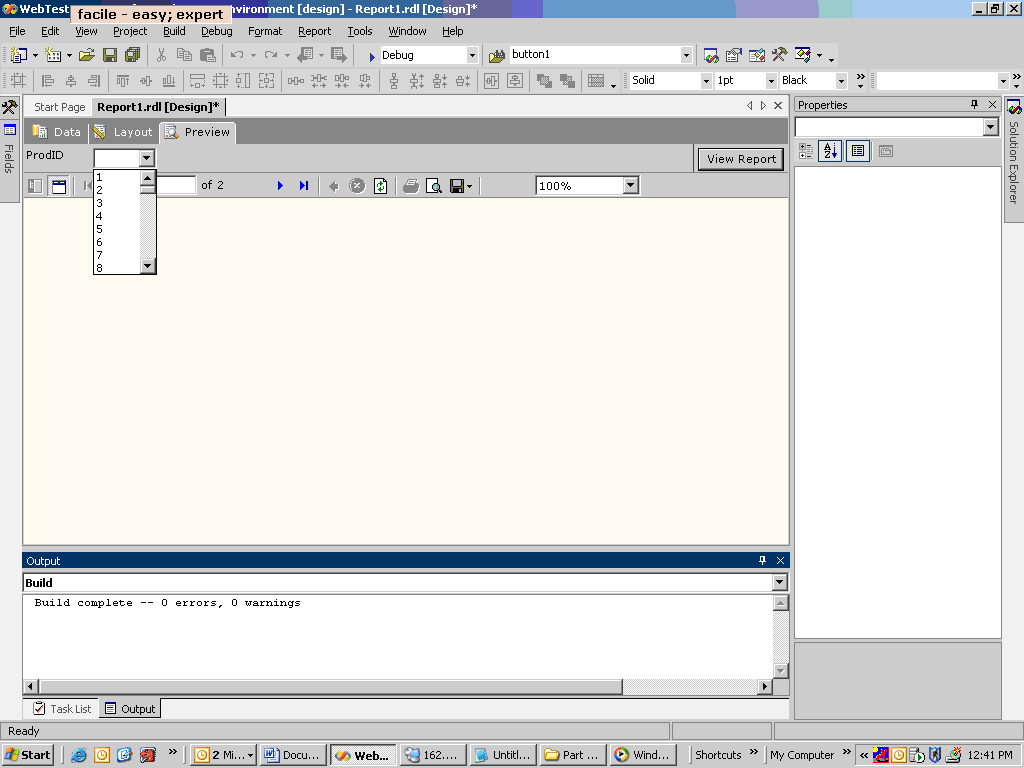1024x768 pixels.
Task: Open the 100% zoom dropdown
Action: tap(630, 185)
